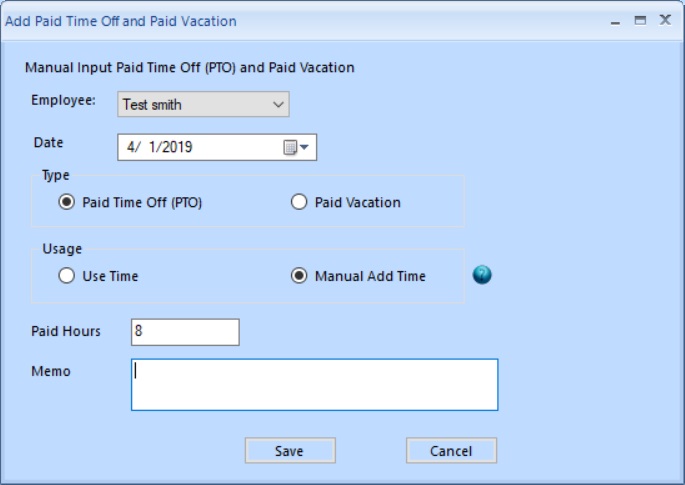Click the year 2019 in the Date field
Image resolution: width=685 pixels, height=485 pixels.
[175, 147]
